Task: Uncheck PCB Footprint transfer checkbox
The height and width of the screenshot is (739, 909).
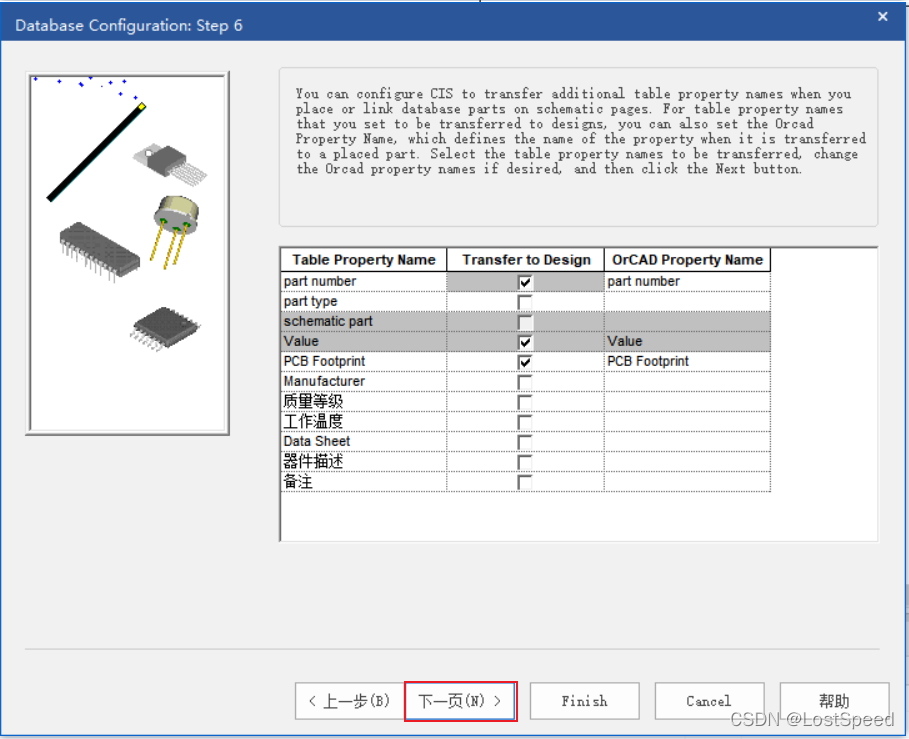Action: click(x=525, y=362)
